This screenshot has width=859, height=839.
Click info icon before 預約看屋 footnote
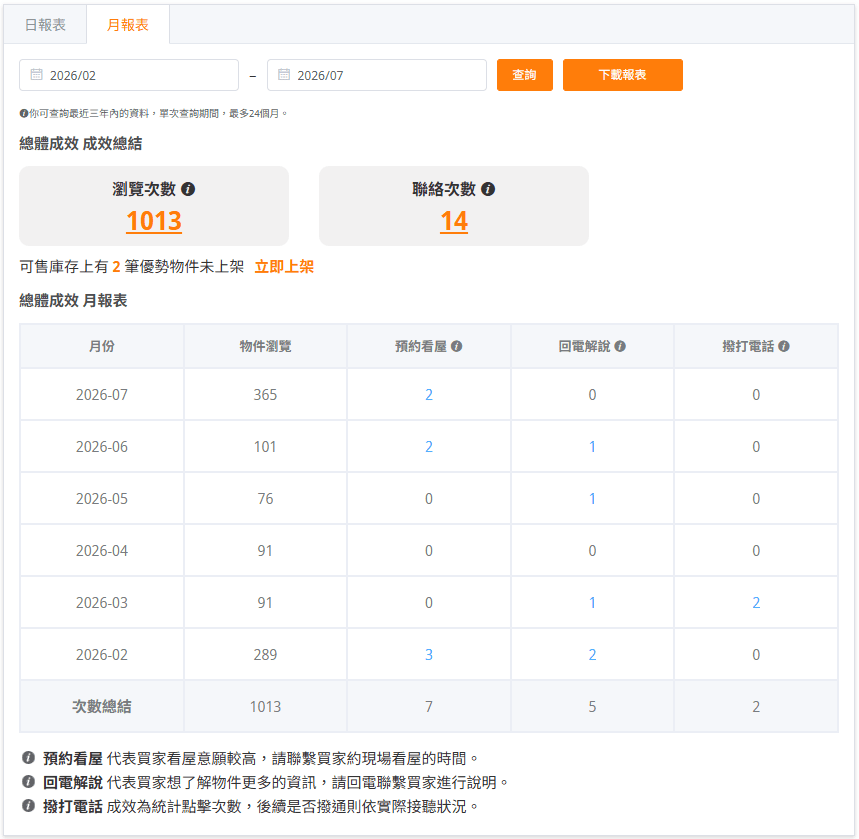(x=28, y=758)
